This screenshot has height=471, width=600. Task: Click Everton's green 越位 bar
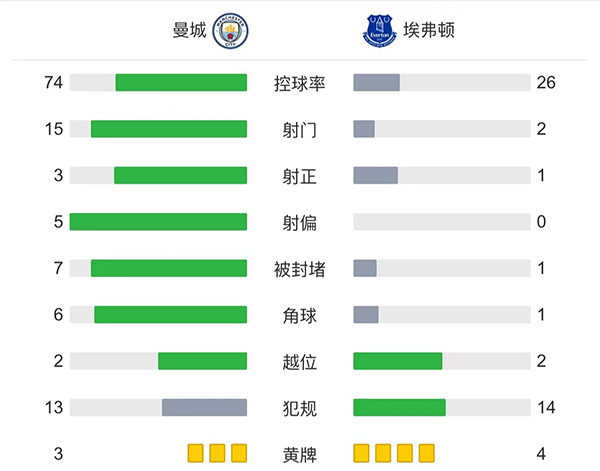point(398,361)
